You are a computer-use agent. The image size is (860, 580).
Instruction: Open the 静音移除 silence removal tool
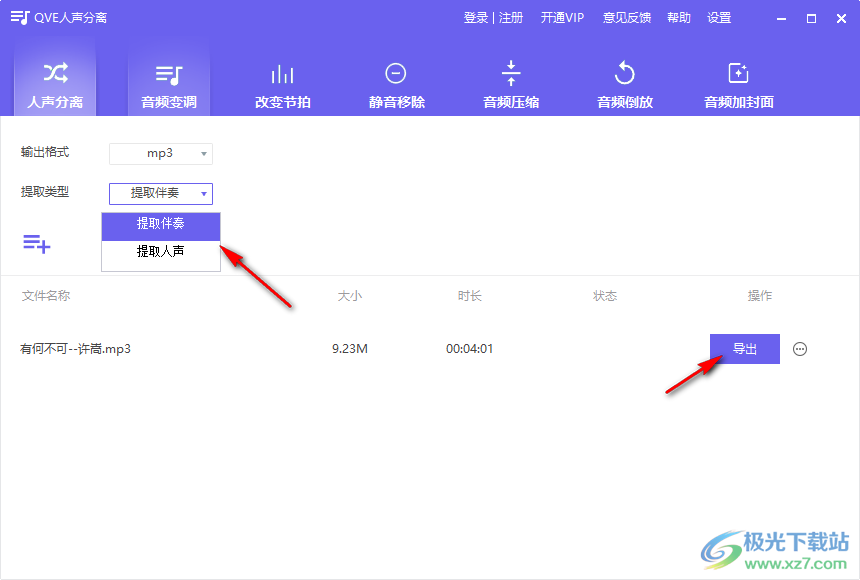tap(396, 85)
